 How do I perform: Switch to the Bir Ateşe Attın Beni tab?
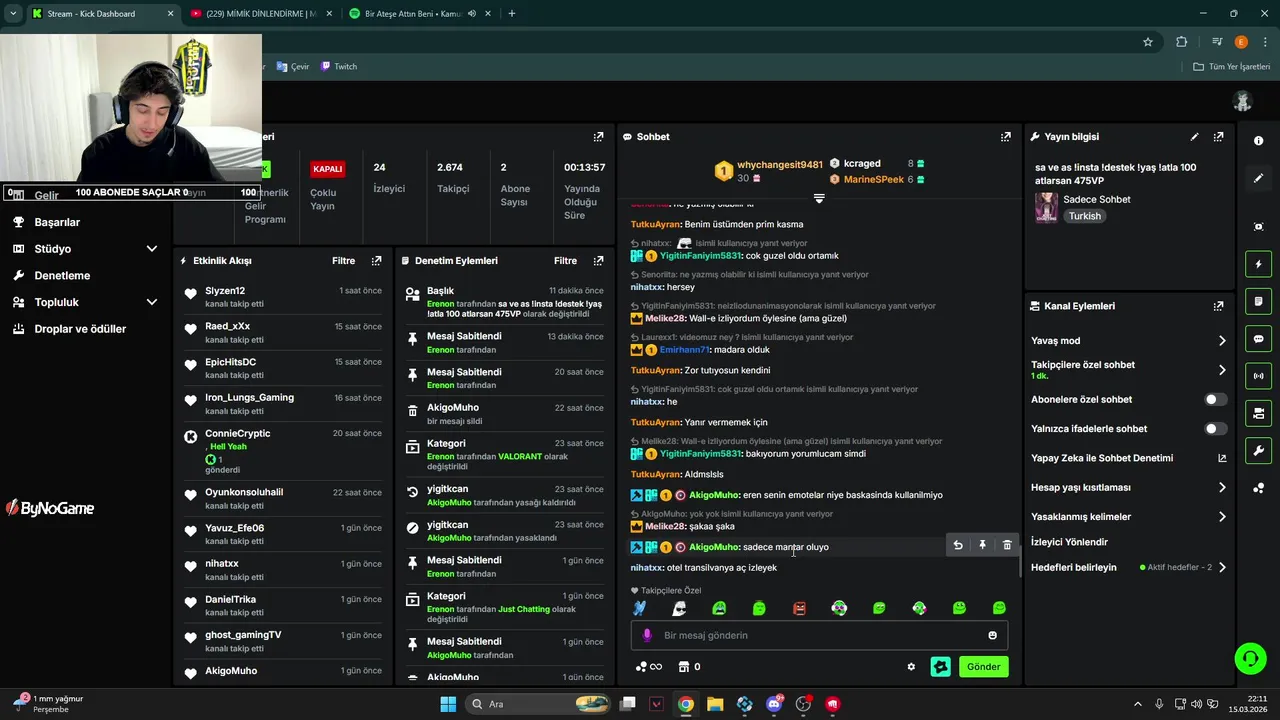(418, 14)
